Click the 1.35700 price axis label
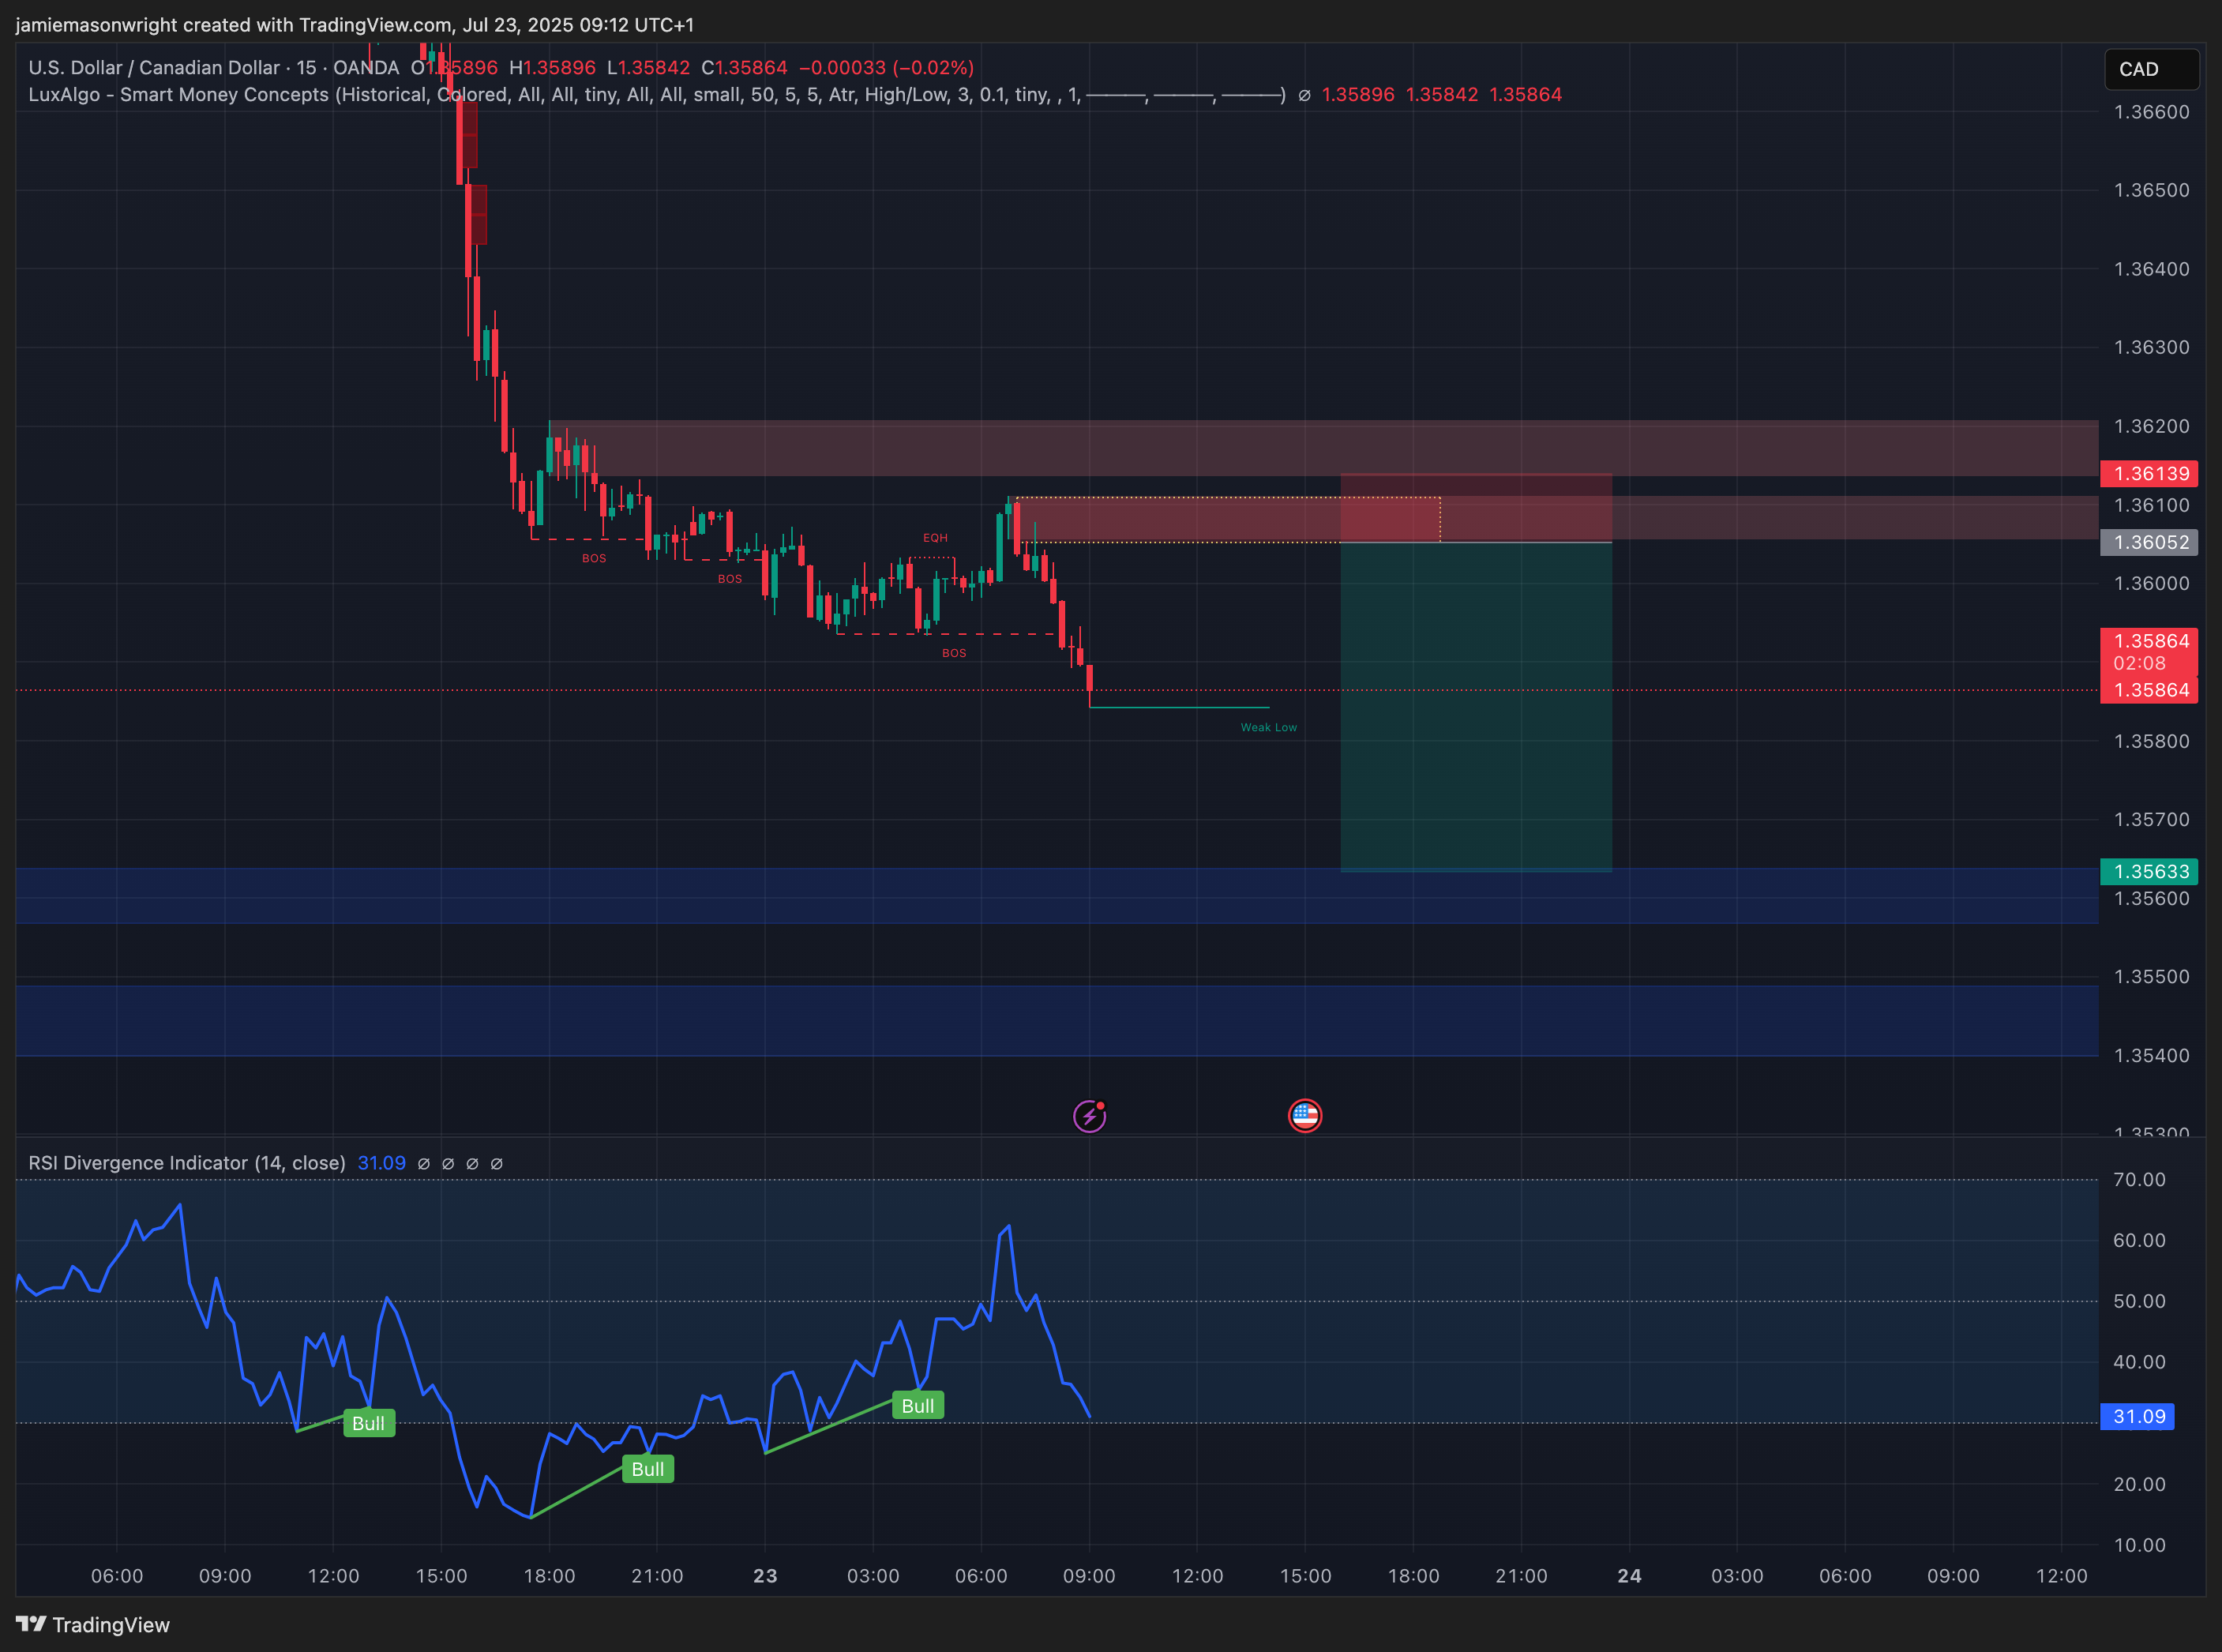This screenshot has height=1652, width=2222. pyautogui.click(x=2151, y=819)
